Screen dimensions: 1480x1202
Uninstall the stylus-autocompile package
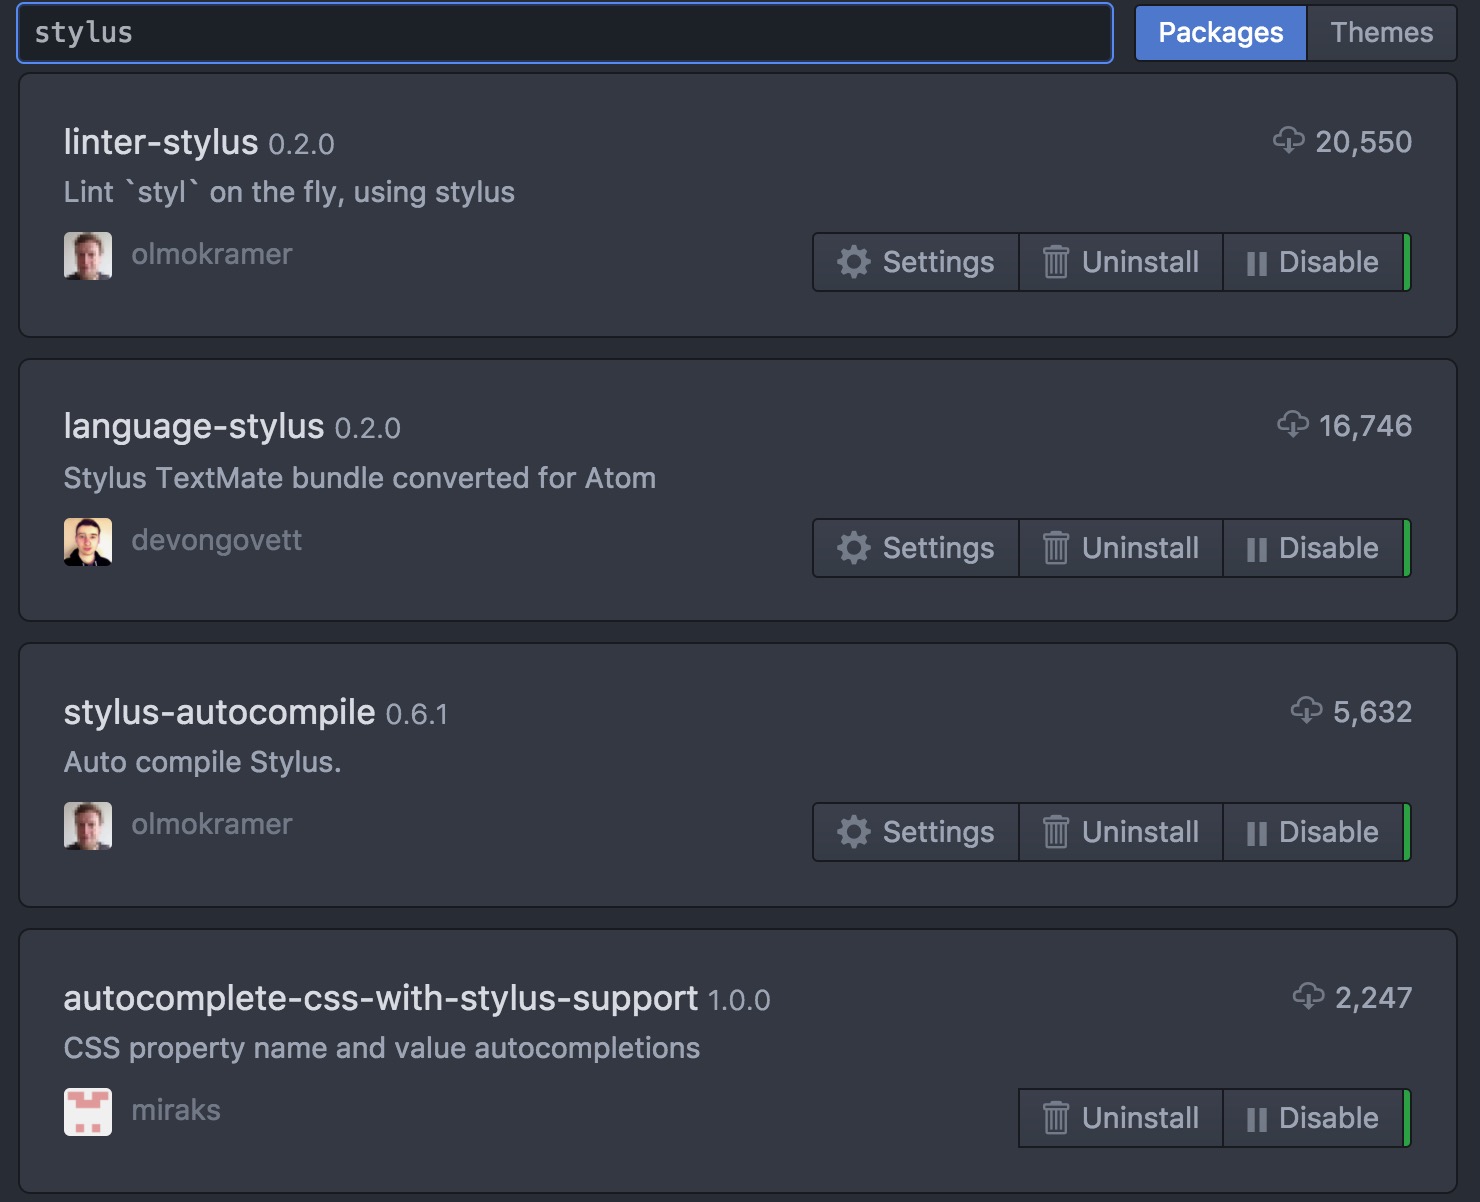pyautogui.click(x=1121, y=832)
